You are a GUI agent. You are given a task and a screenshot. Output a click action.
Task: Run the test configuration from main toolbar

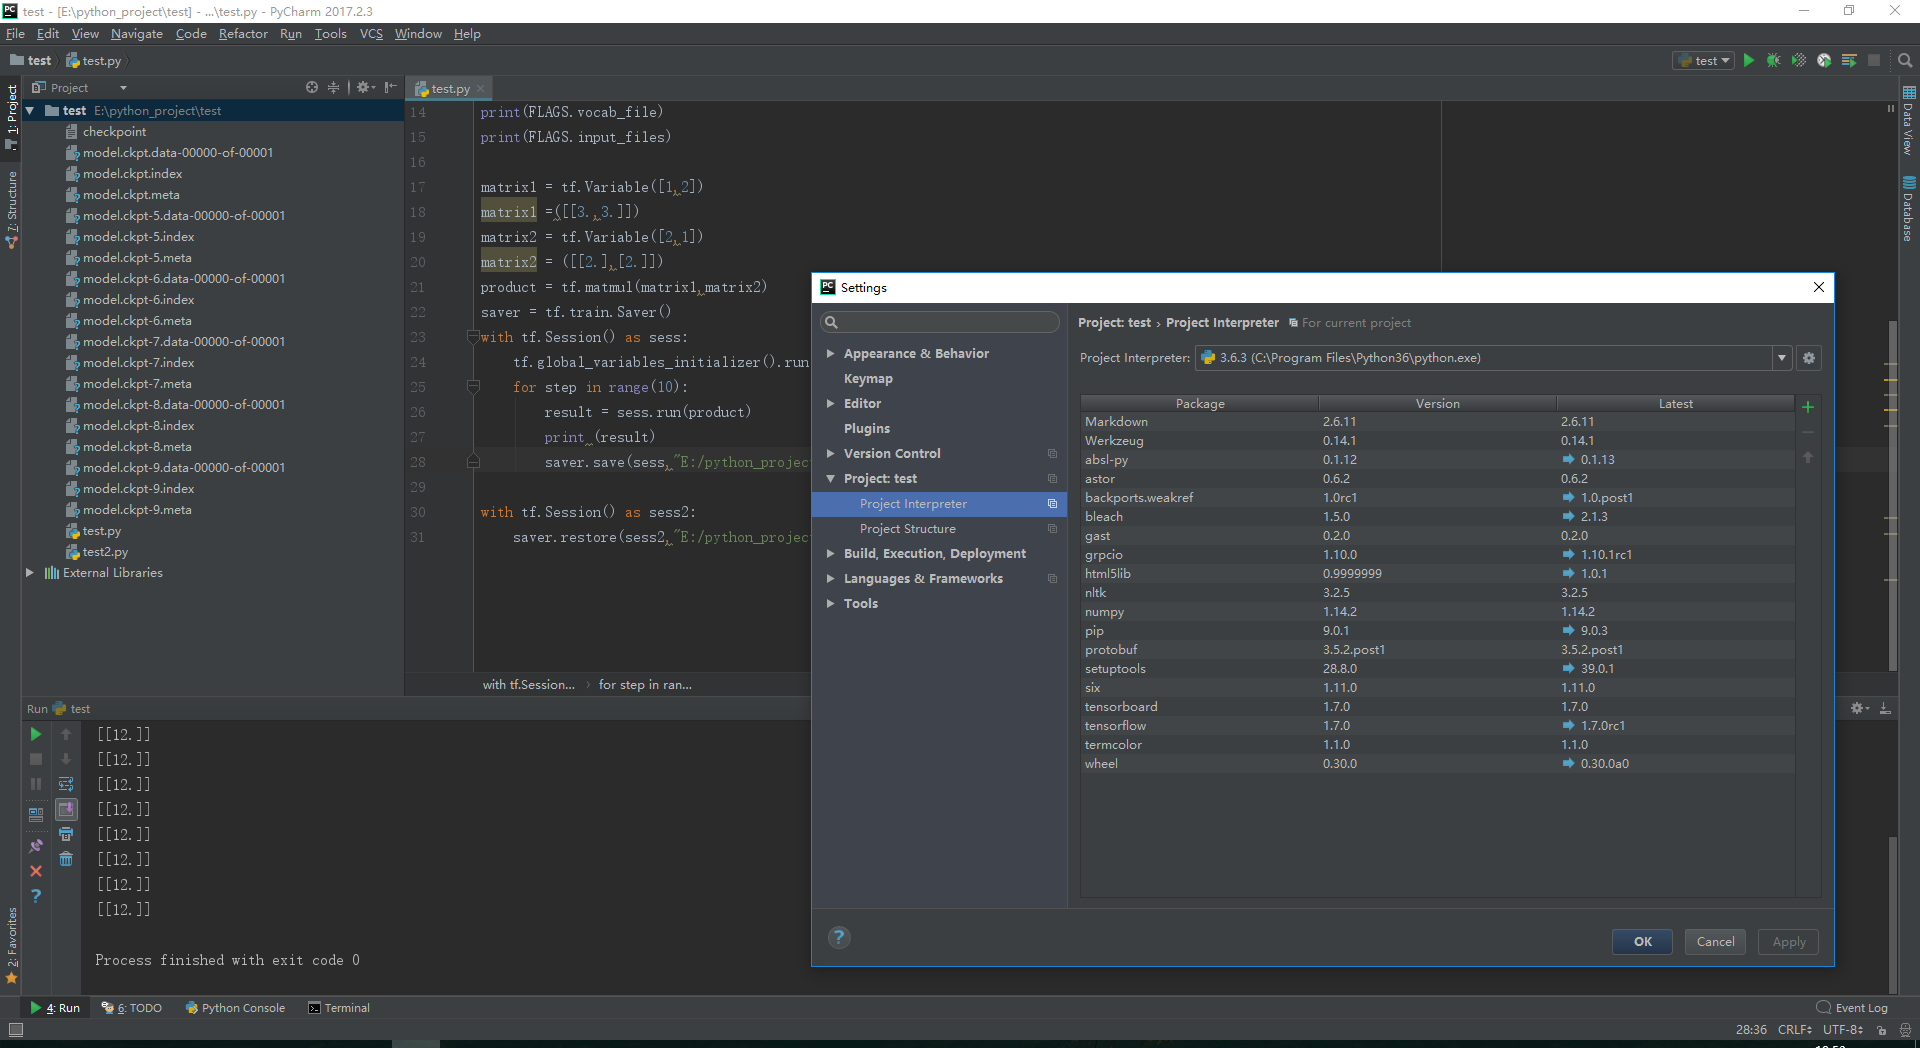click(x=1749, y=60)
